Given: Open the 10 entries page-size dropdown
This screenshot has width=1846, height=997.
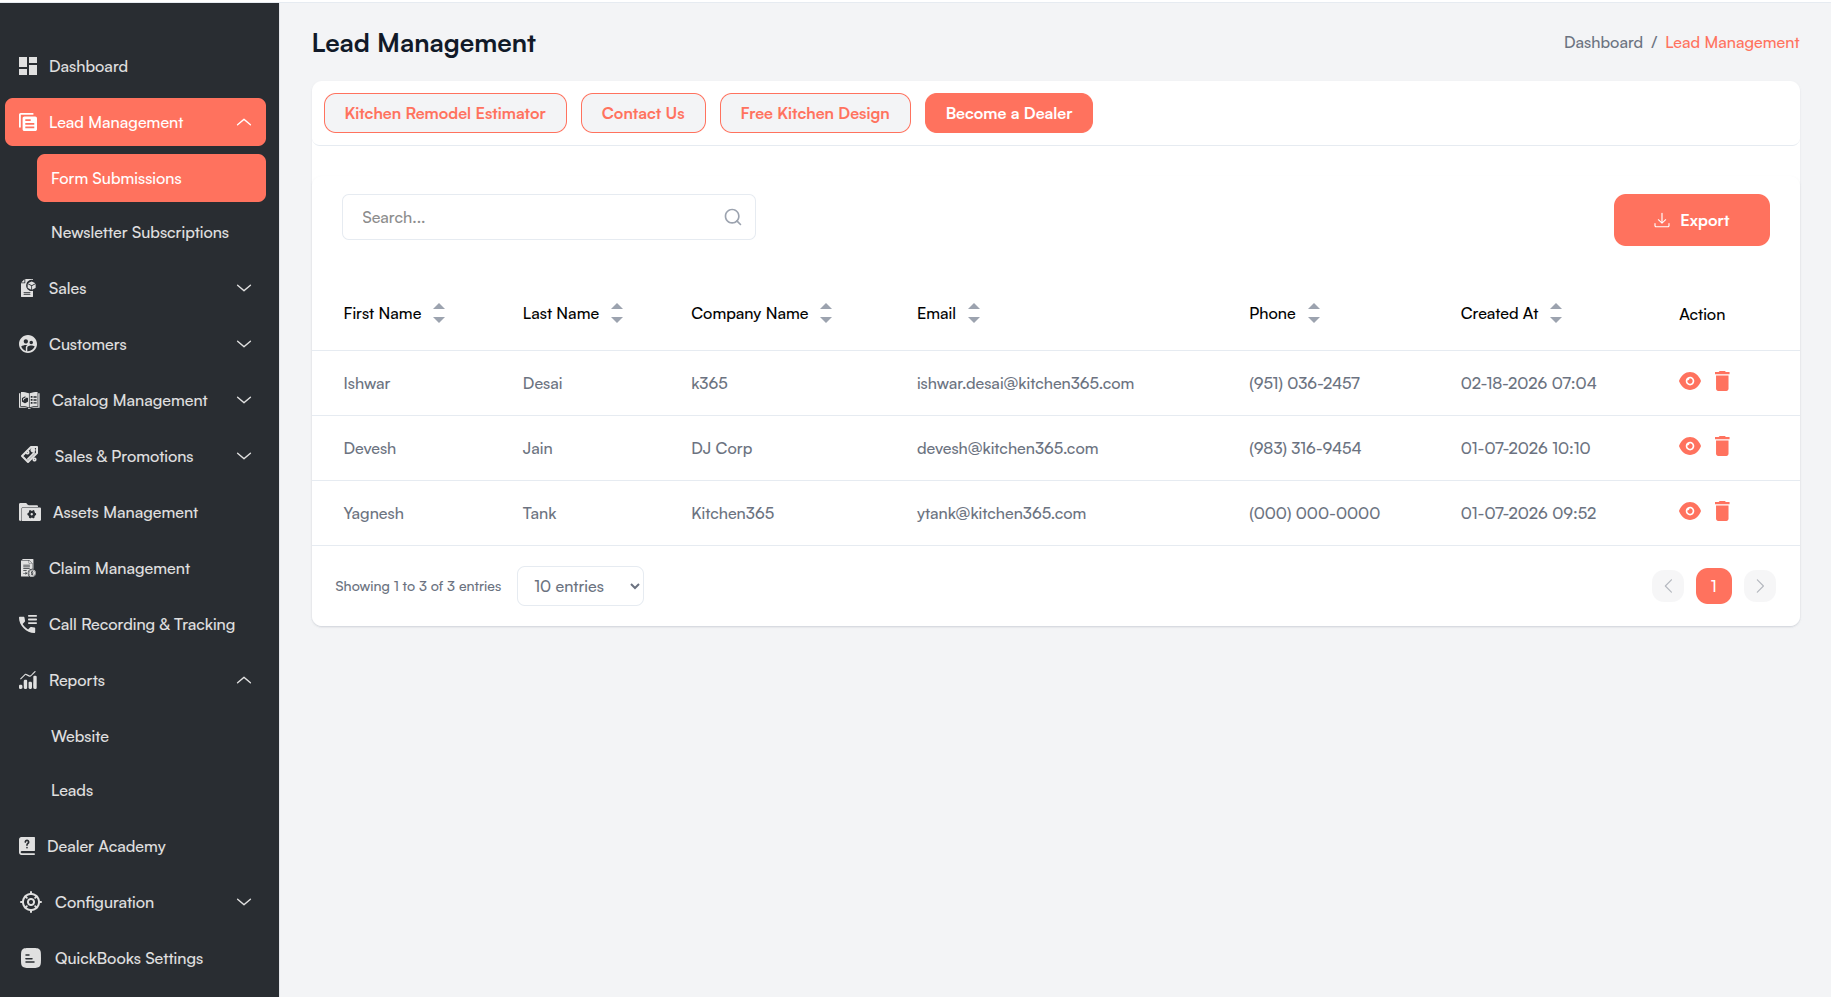Looking at the screenshot, I should 580,586.
